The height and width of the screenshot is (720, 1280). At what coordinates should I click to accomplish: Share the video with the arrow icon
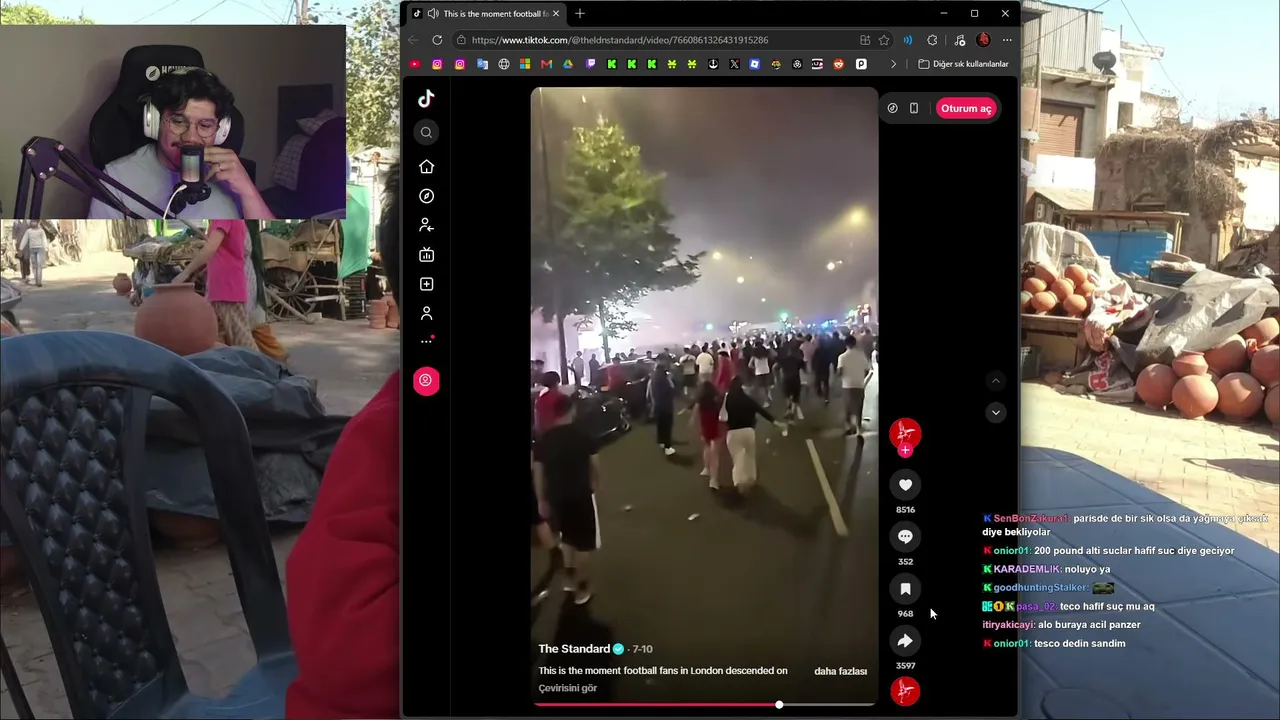click(905, 641)
